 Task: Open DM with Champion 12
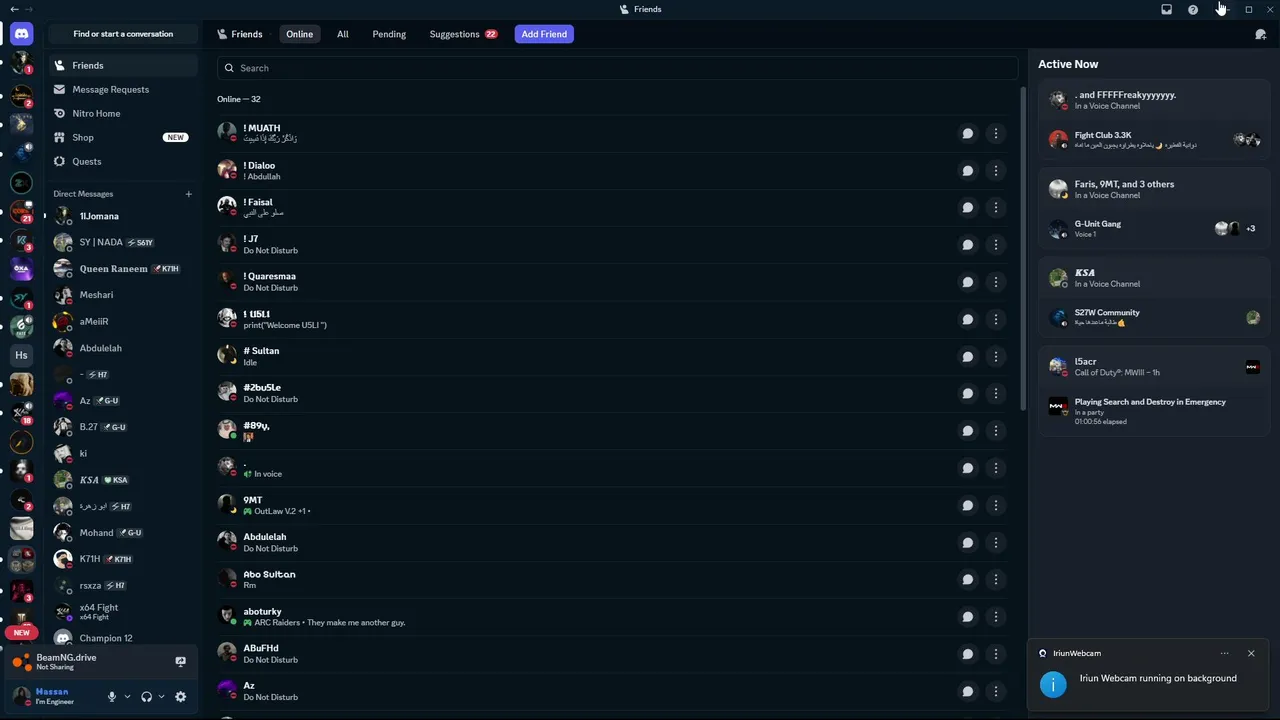(x=123, y=638)
